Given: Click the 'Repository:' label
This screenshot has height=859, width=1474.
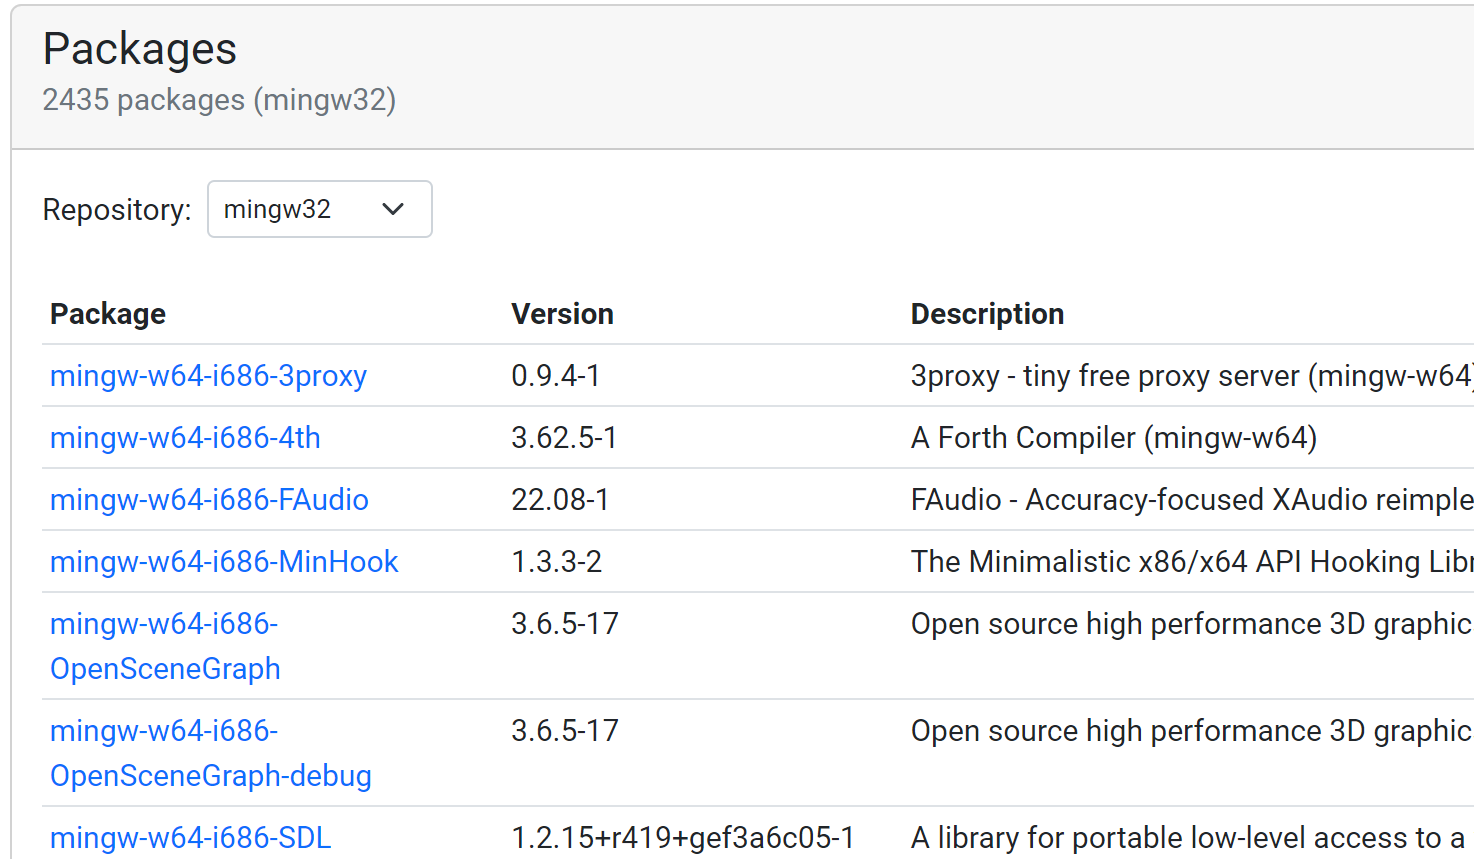Looking at the screenshot, I should 117,210.
